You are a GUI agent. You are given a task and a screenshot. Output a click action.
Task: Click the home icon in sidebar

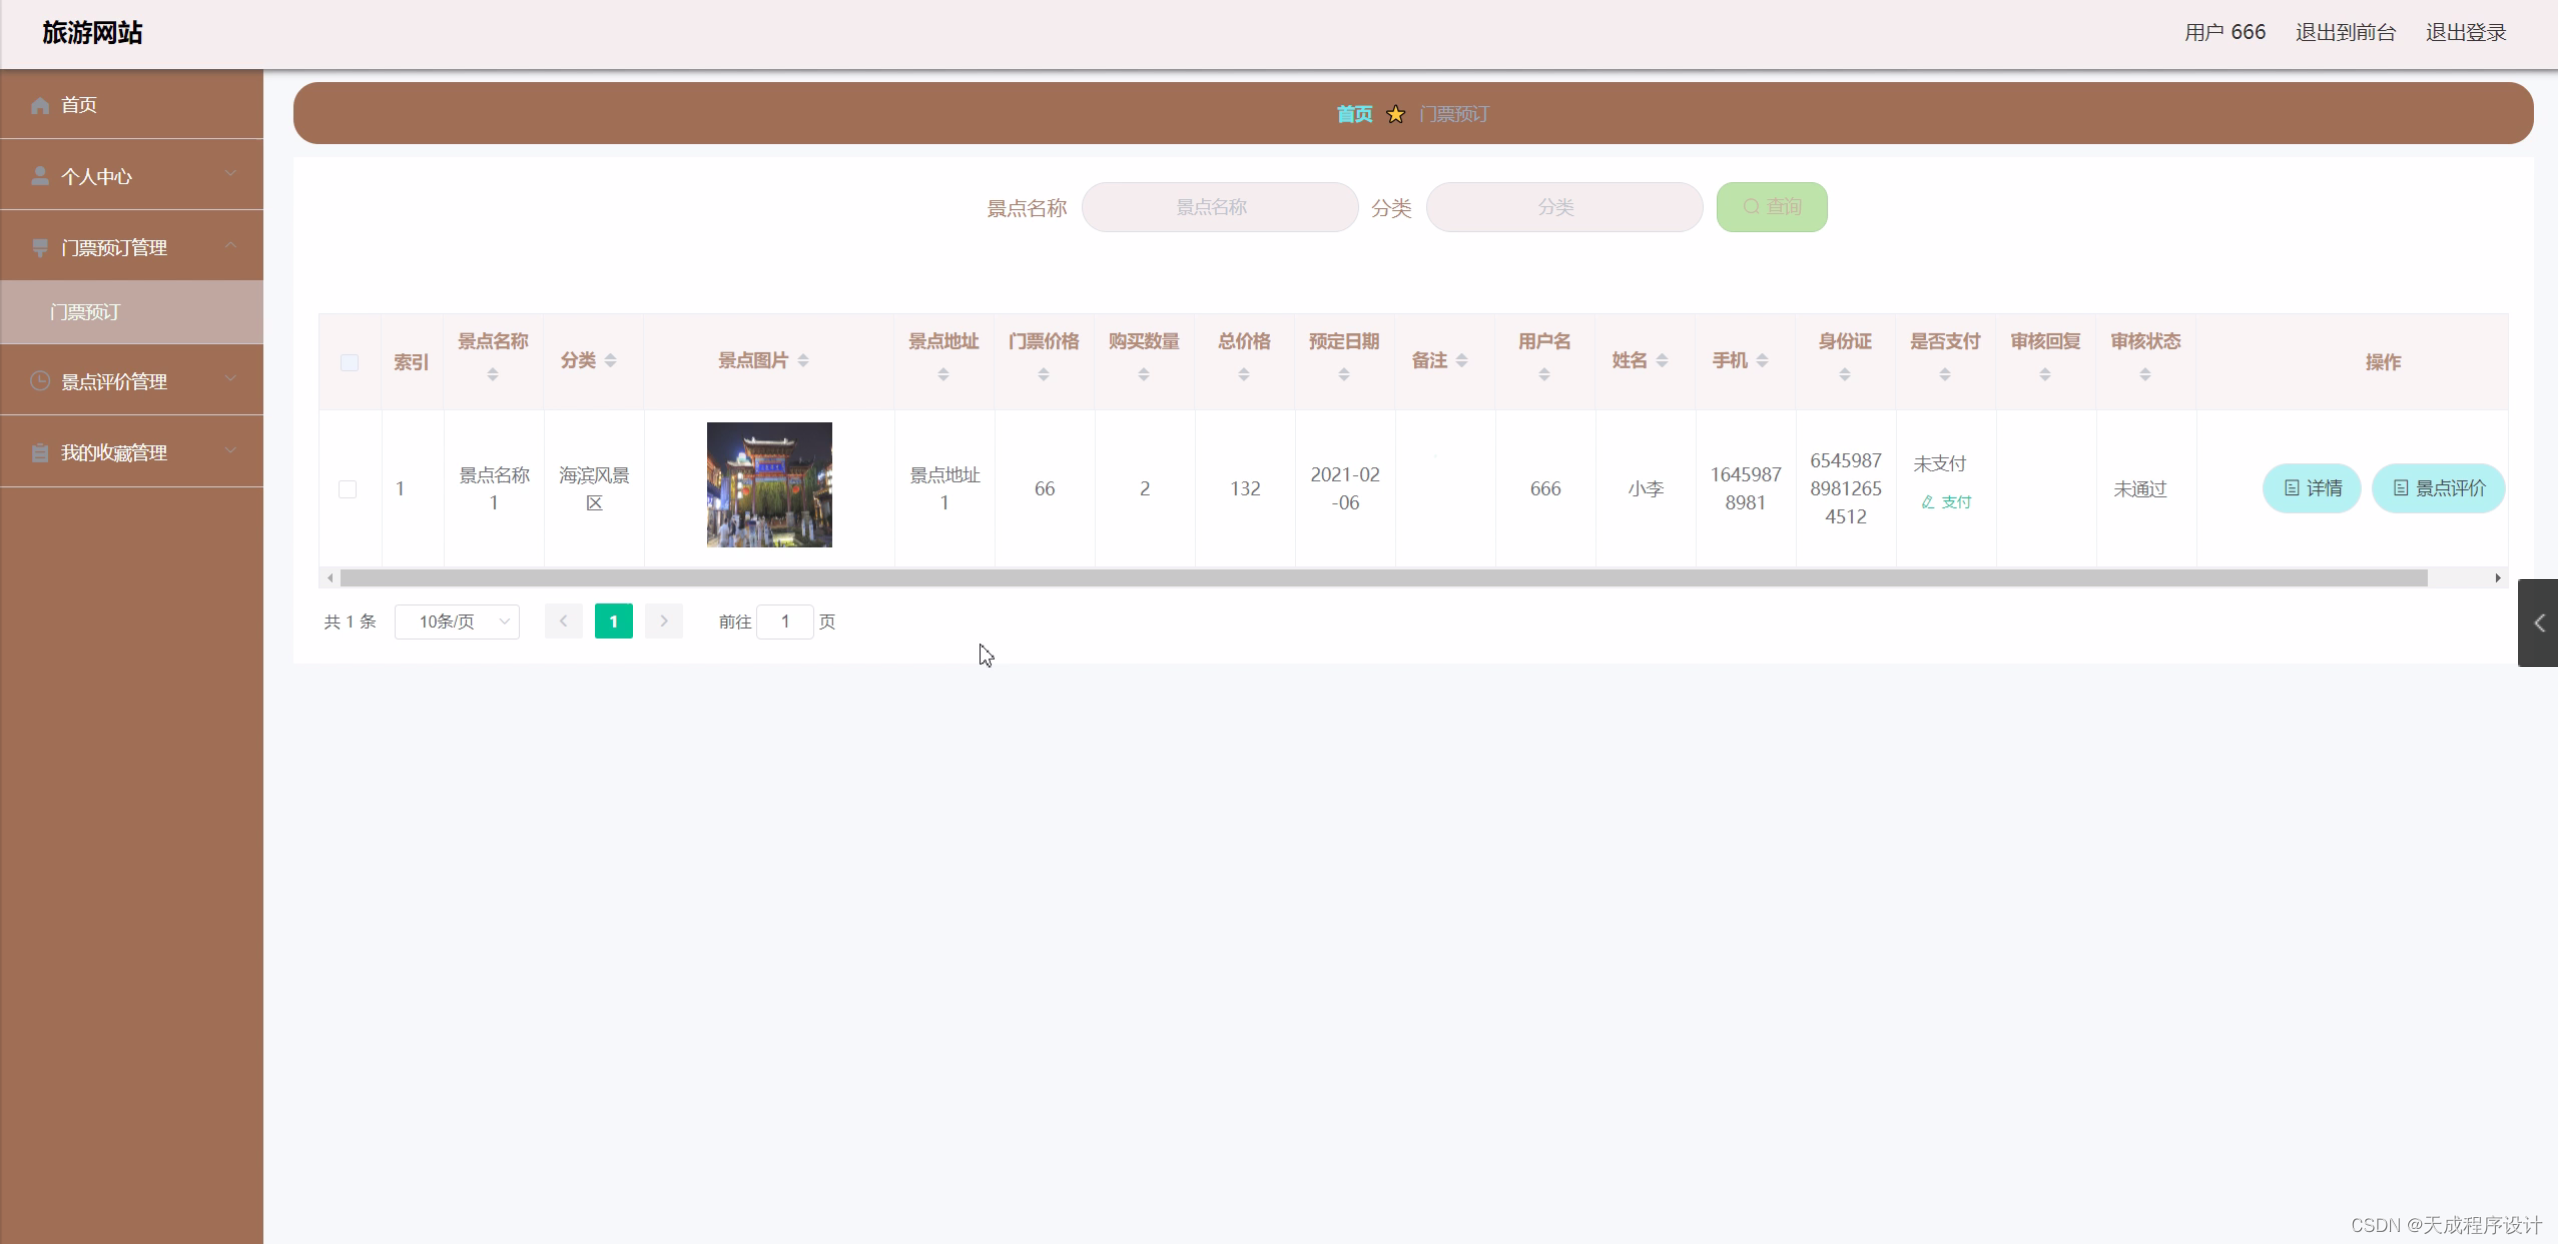40,105
